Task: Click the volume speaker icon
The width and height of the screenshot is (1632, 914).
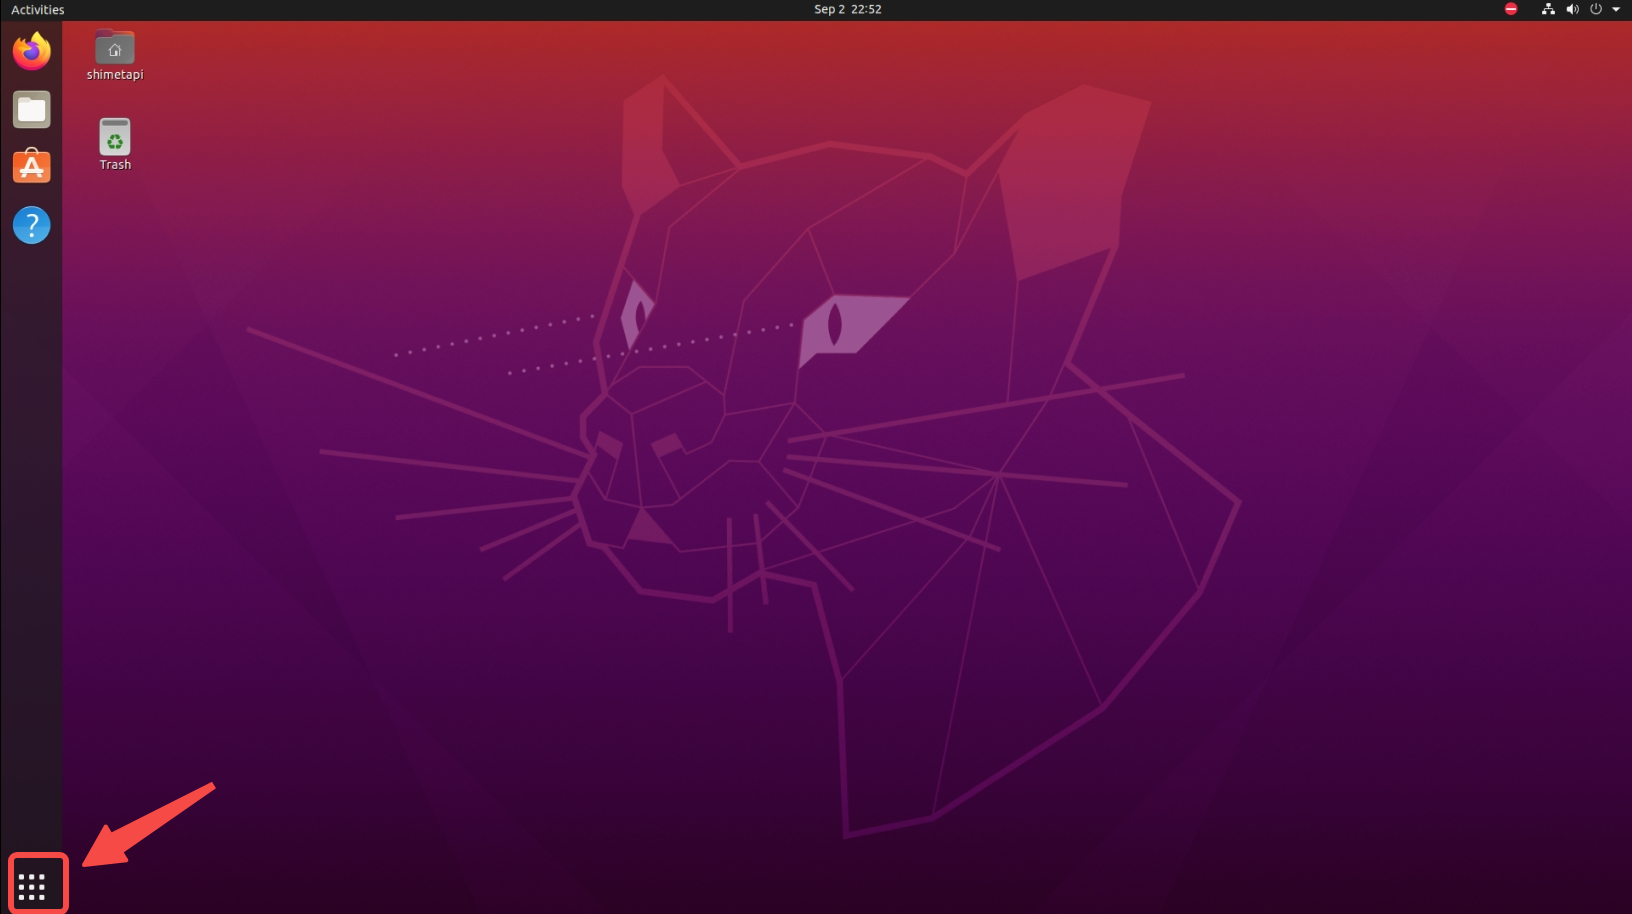Action: pos(1572,9)
